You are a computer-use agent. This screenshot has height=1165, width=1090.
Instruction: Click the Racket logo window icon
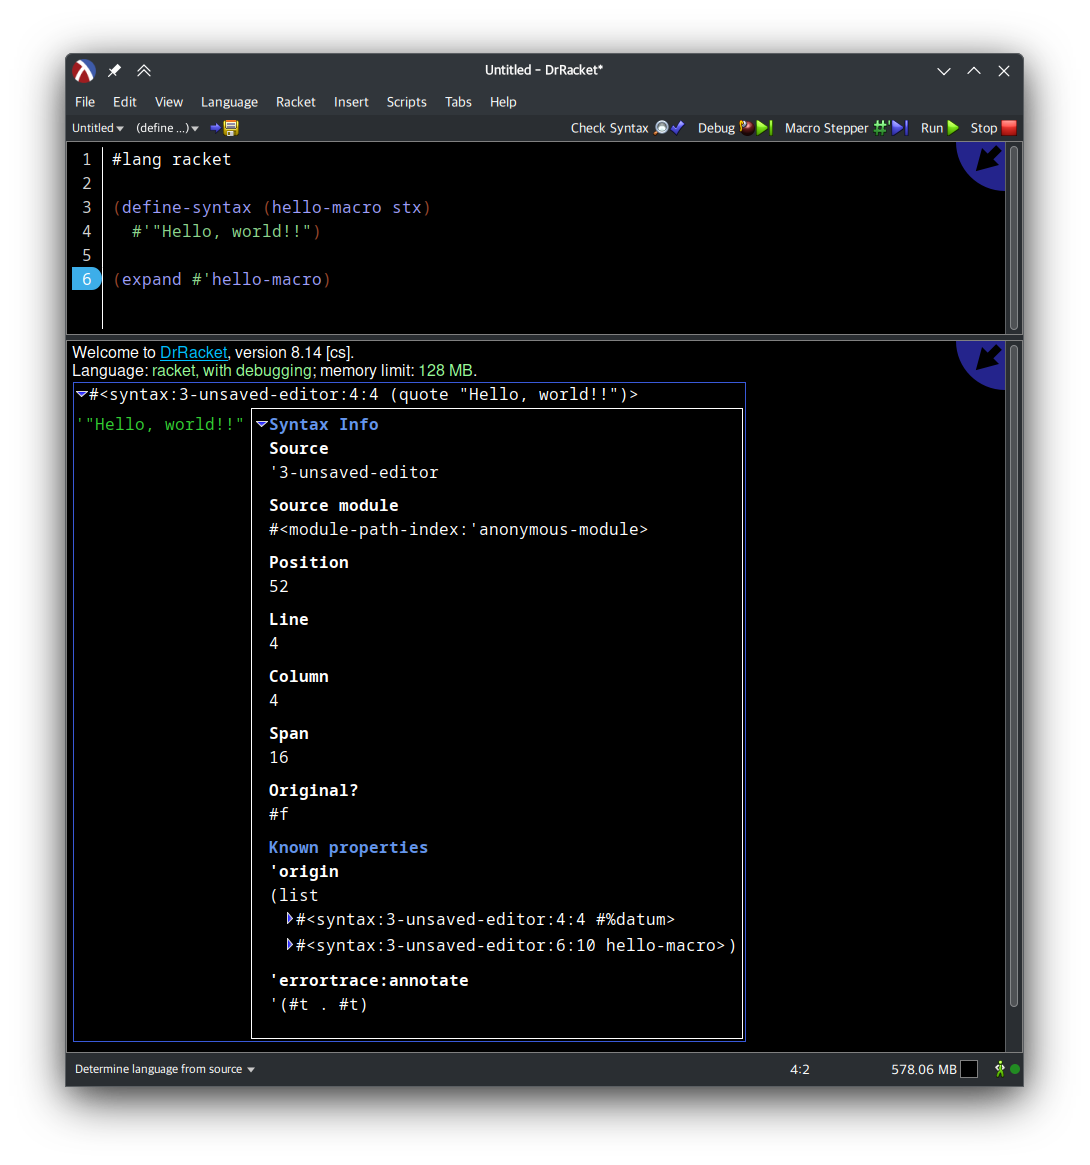(84, 71)
